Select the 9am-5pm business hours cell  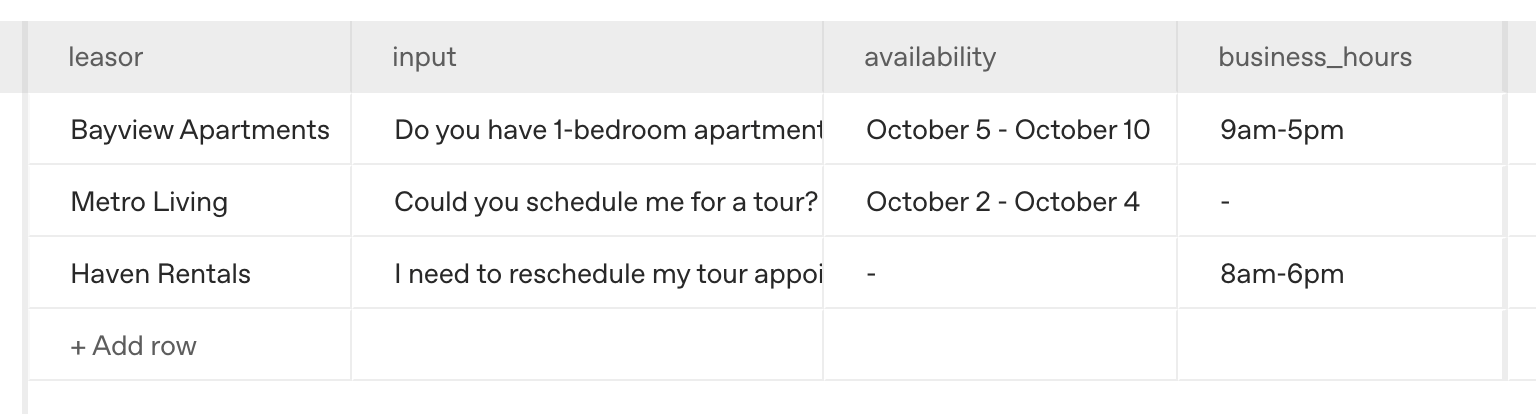(x=1282, y=130)
